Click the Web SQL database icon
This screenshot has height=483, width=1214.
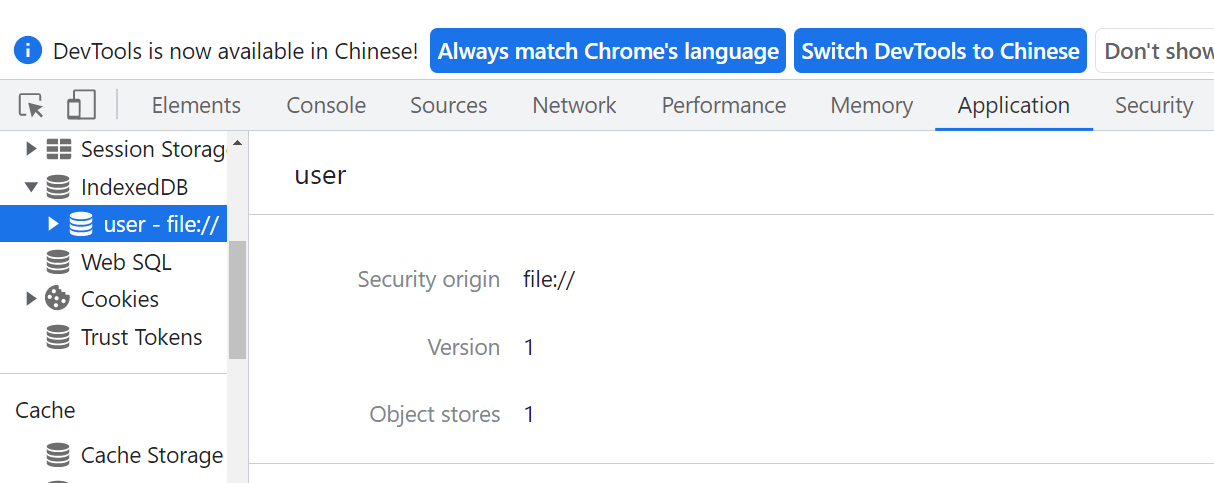coord(59,262)
